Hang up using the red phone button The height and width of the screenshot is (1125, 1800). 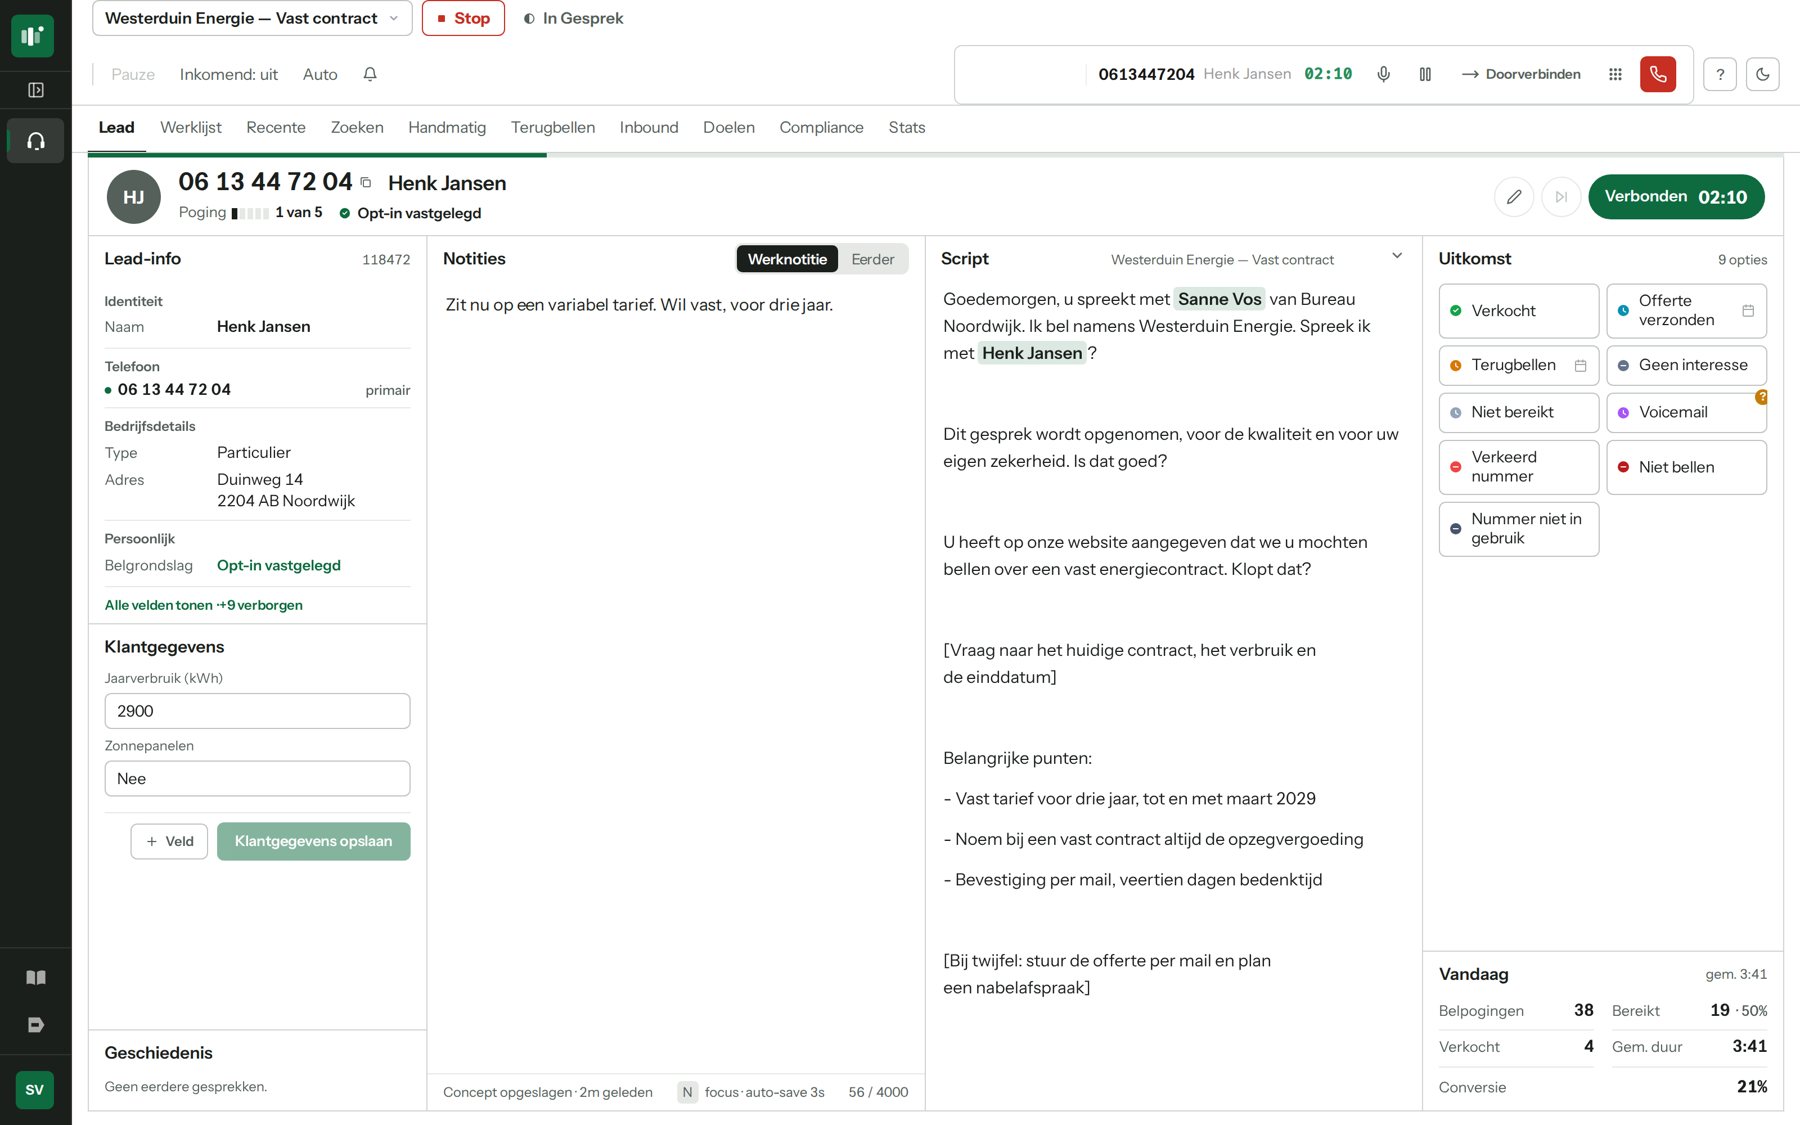(1658, 74)
